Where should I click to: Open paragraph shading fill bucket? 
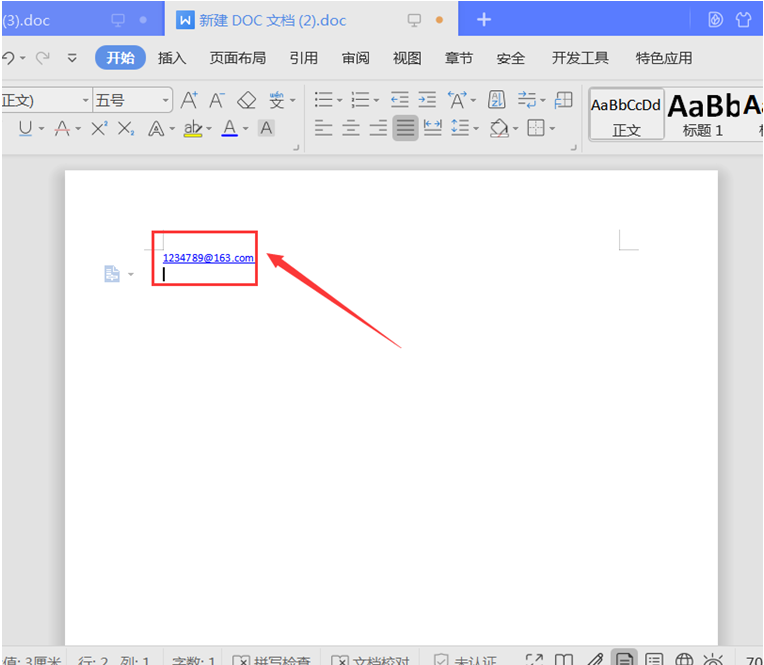pyautogui.click(x=499, y=129)
